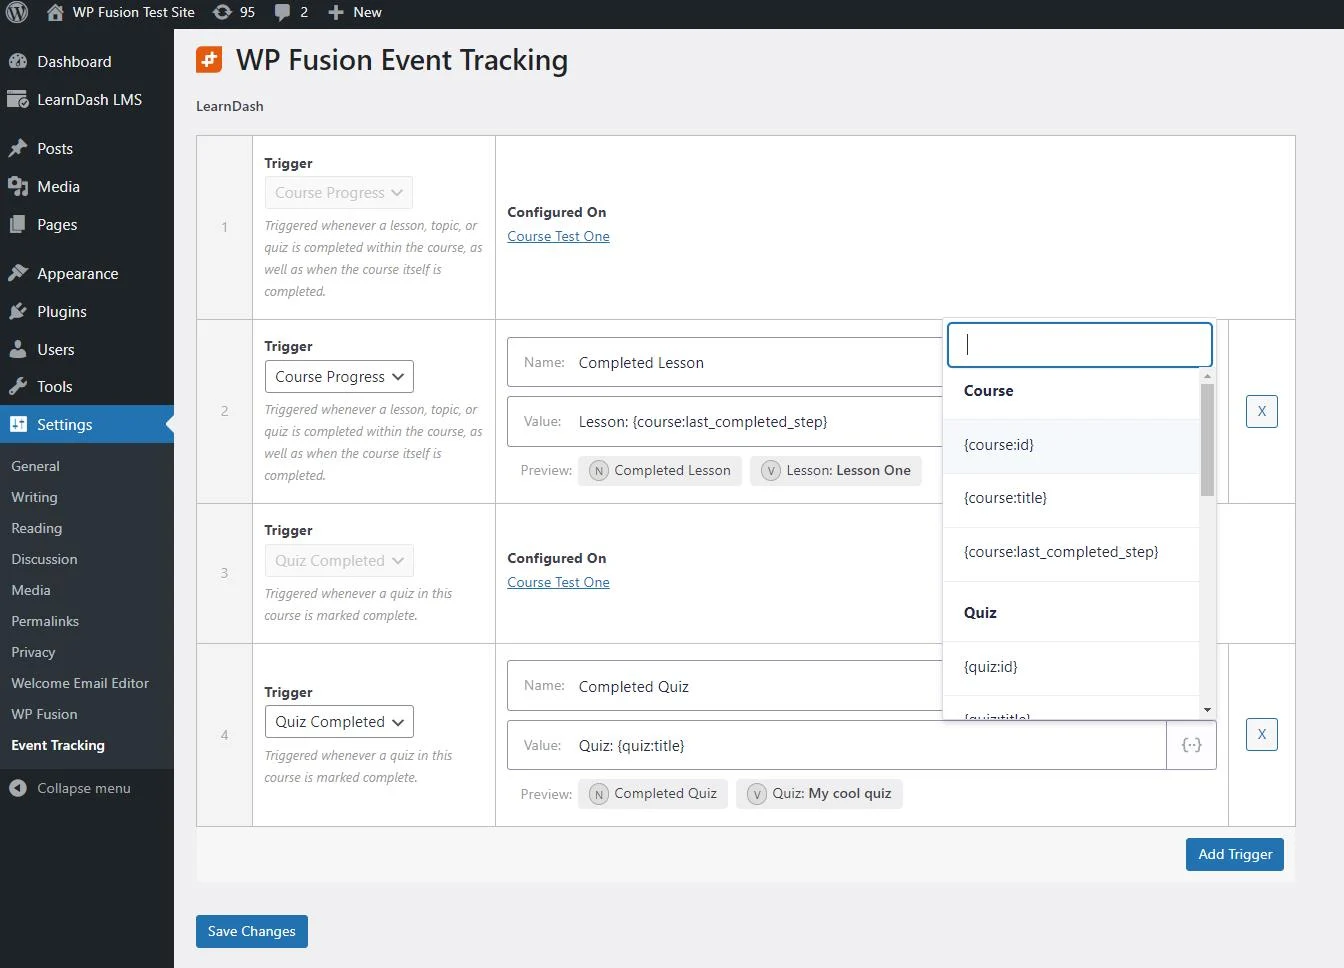
Task: Open Course Test One link in row 3
Action: [558, 582]
